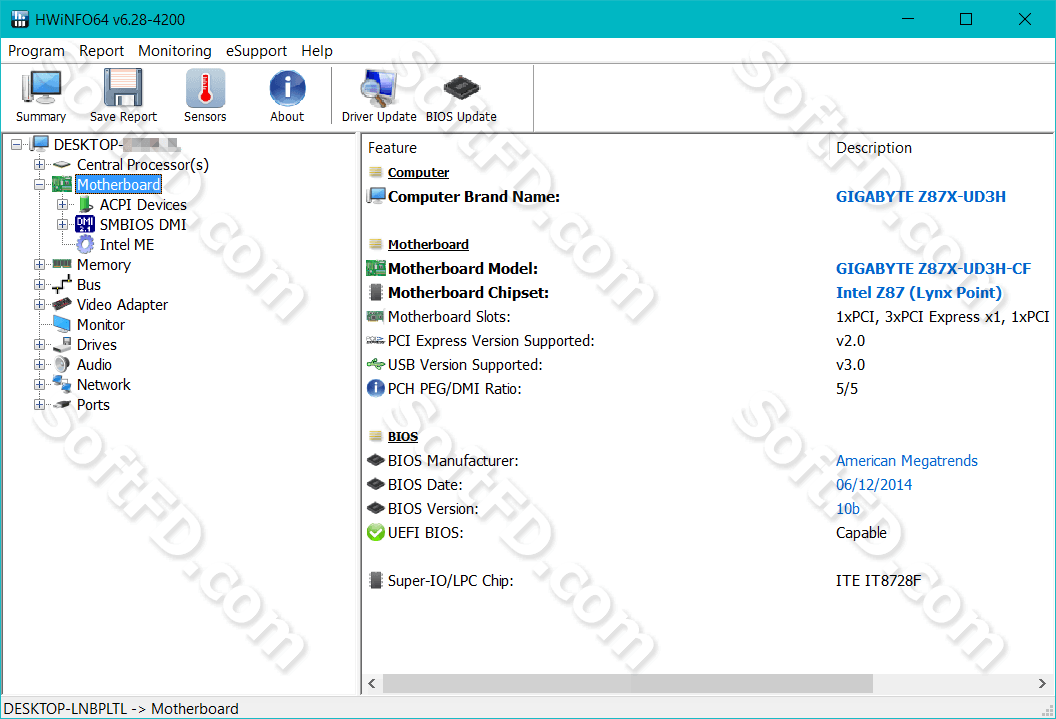Click the Audio speaker icon in tree
This screenshot has height=719, width=1056.
coord(62,364)
